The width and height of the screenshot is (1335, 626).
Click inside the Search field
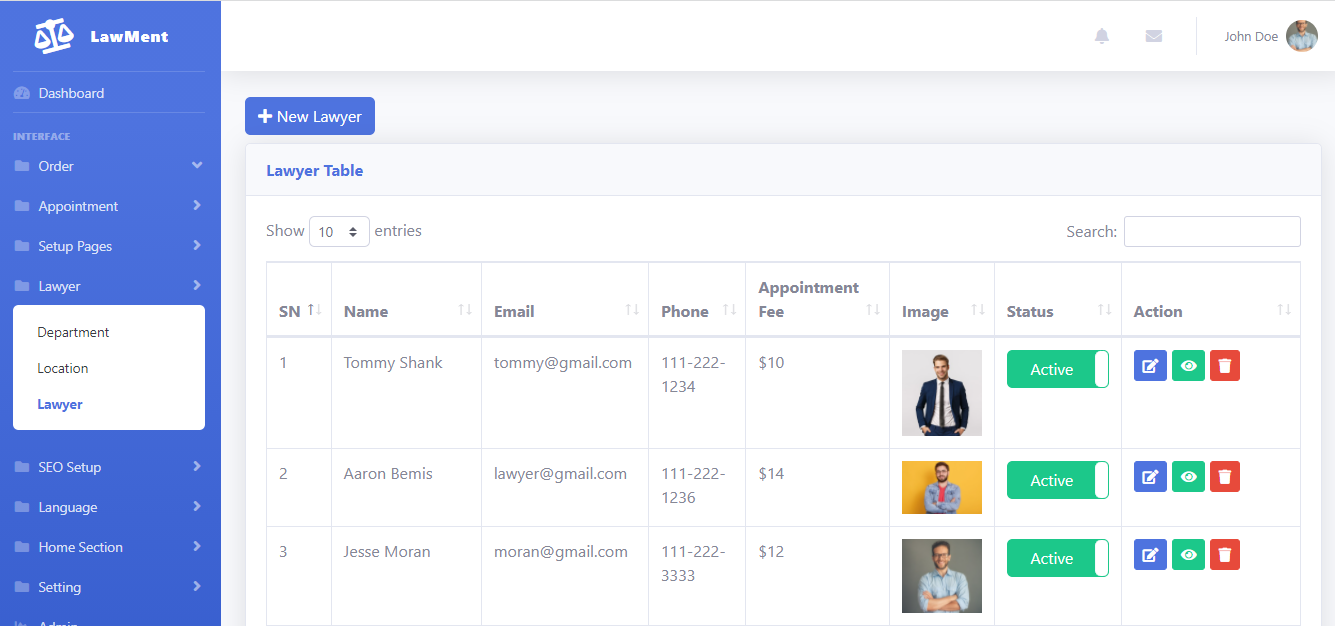pyautogui.click(x=1212, y=231)
